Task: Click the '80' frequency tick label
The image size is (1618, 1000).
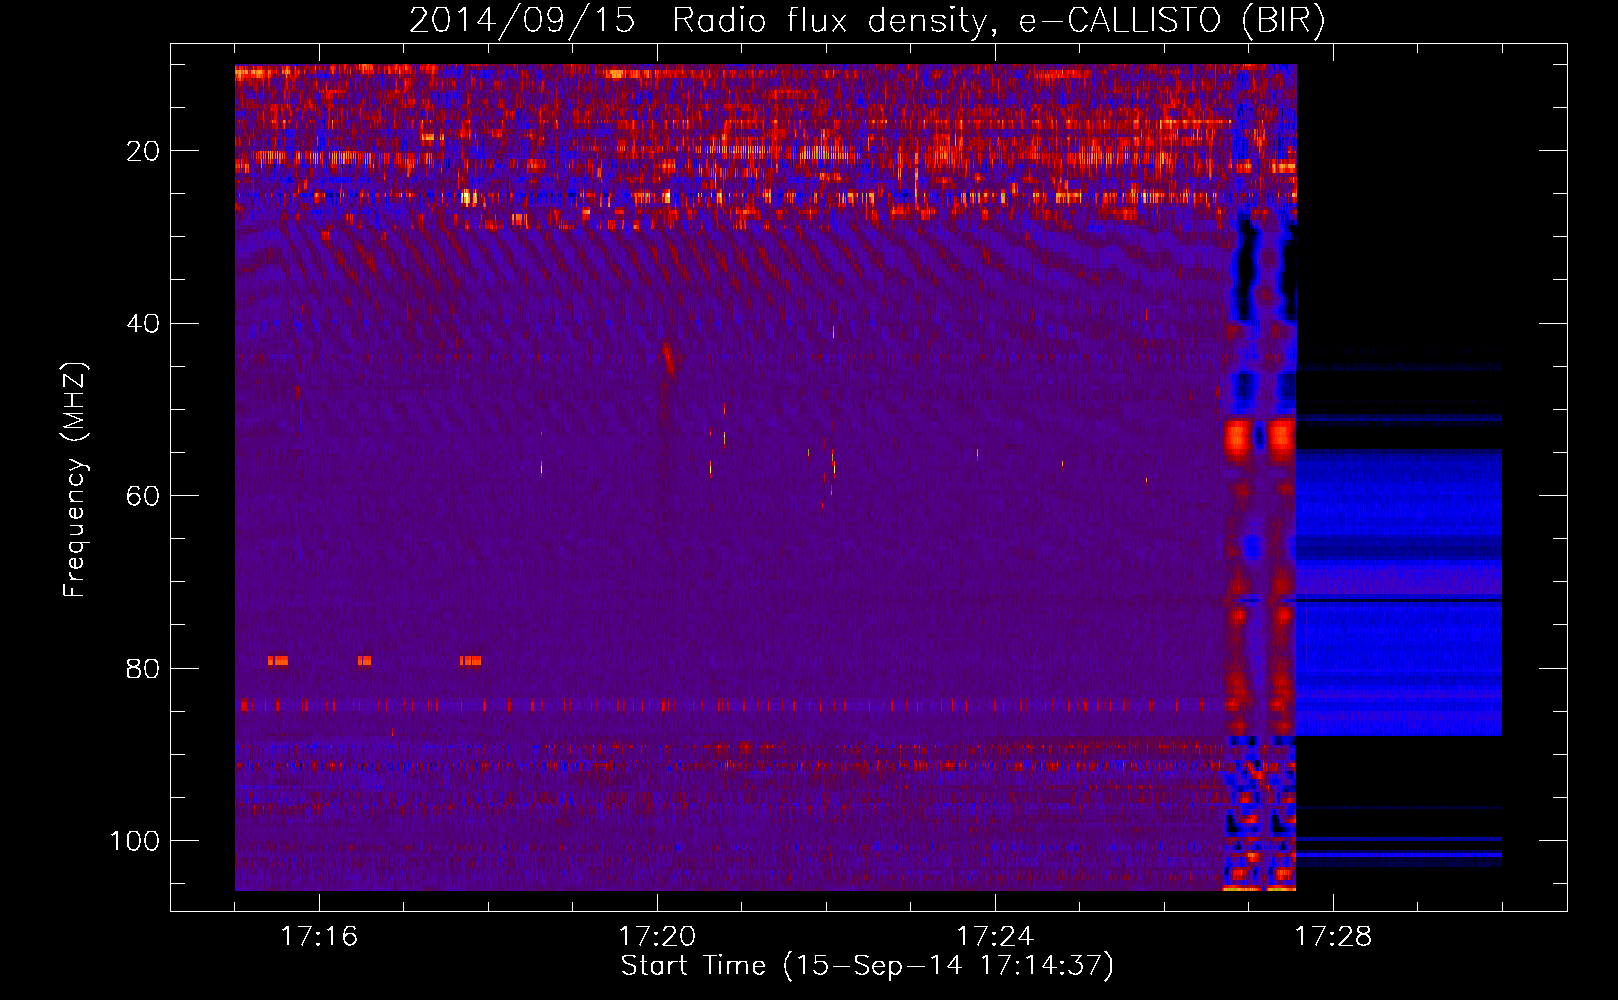Action: click(x=144, y=668)
